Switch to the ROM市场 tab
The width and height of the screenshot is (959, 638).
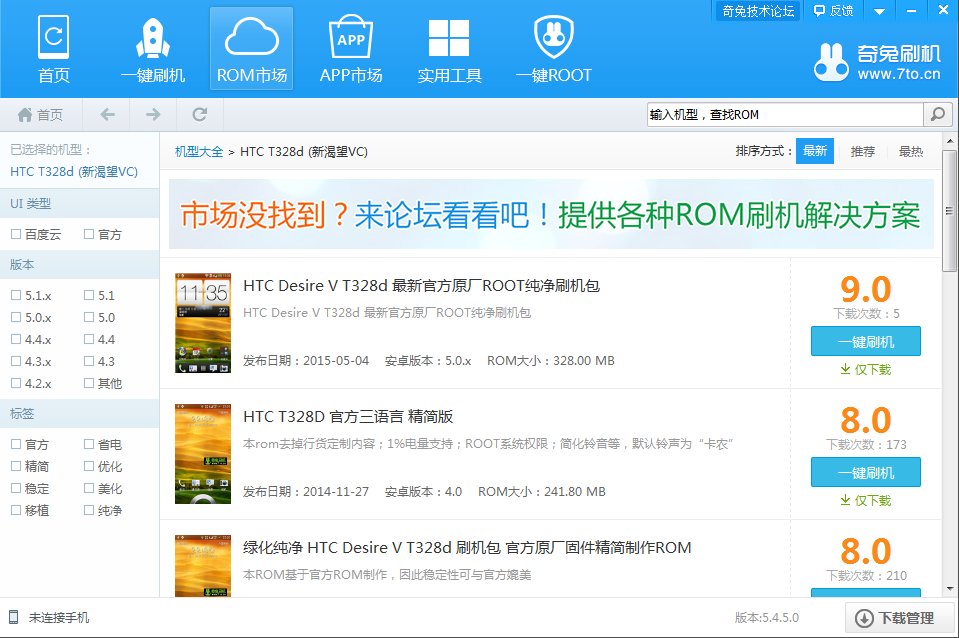251,48
